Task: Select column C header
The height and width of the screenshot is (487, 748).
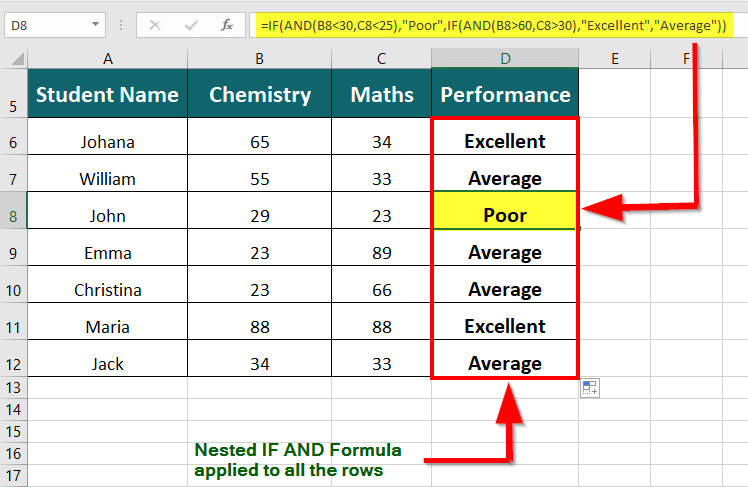Action: point(381,59)
